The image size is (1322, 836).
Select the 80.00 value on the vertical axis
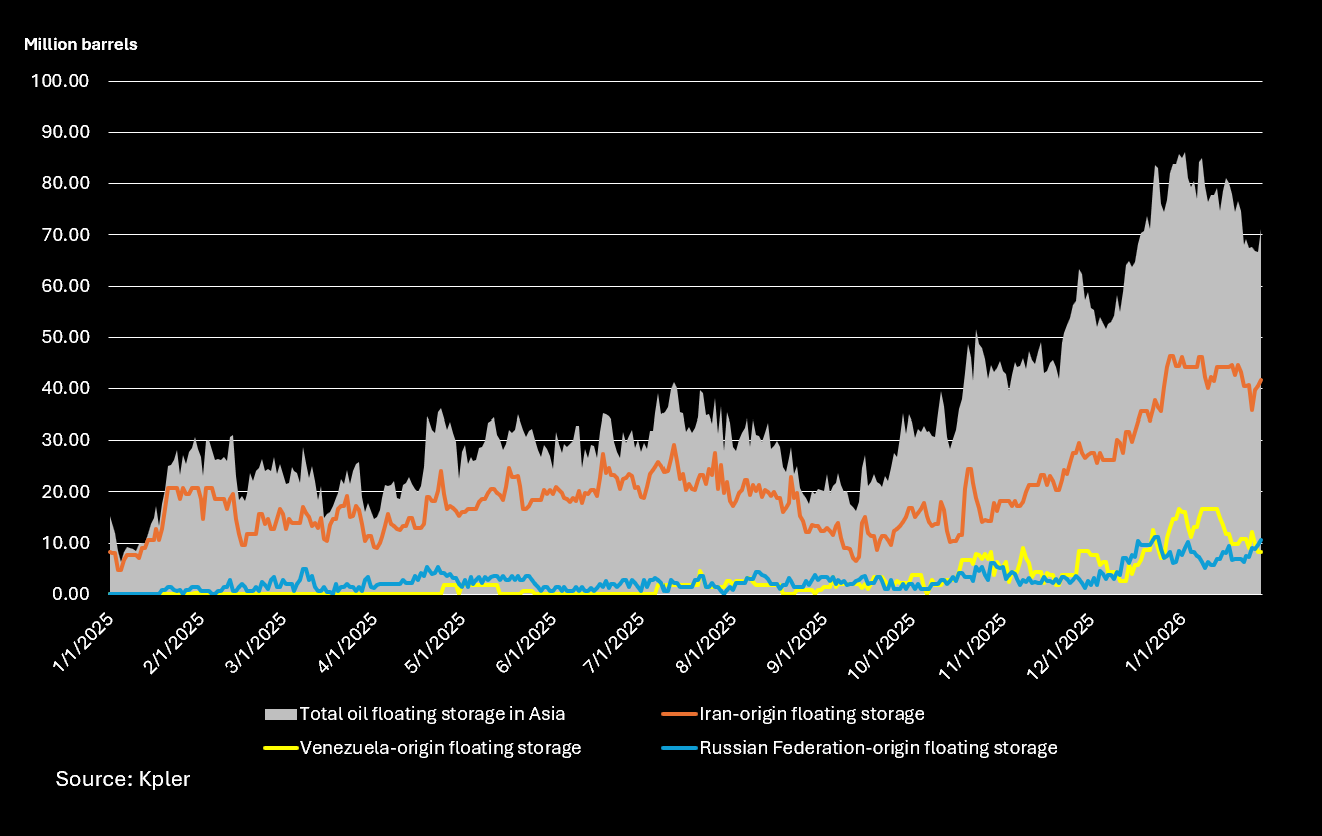[66, 183]
